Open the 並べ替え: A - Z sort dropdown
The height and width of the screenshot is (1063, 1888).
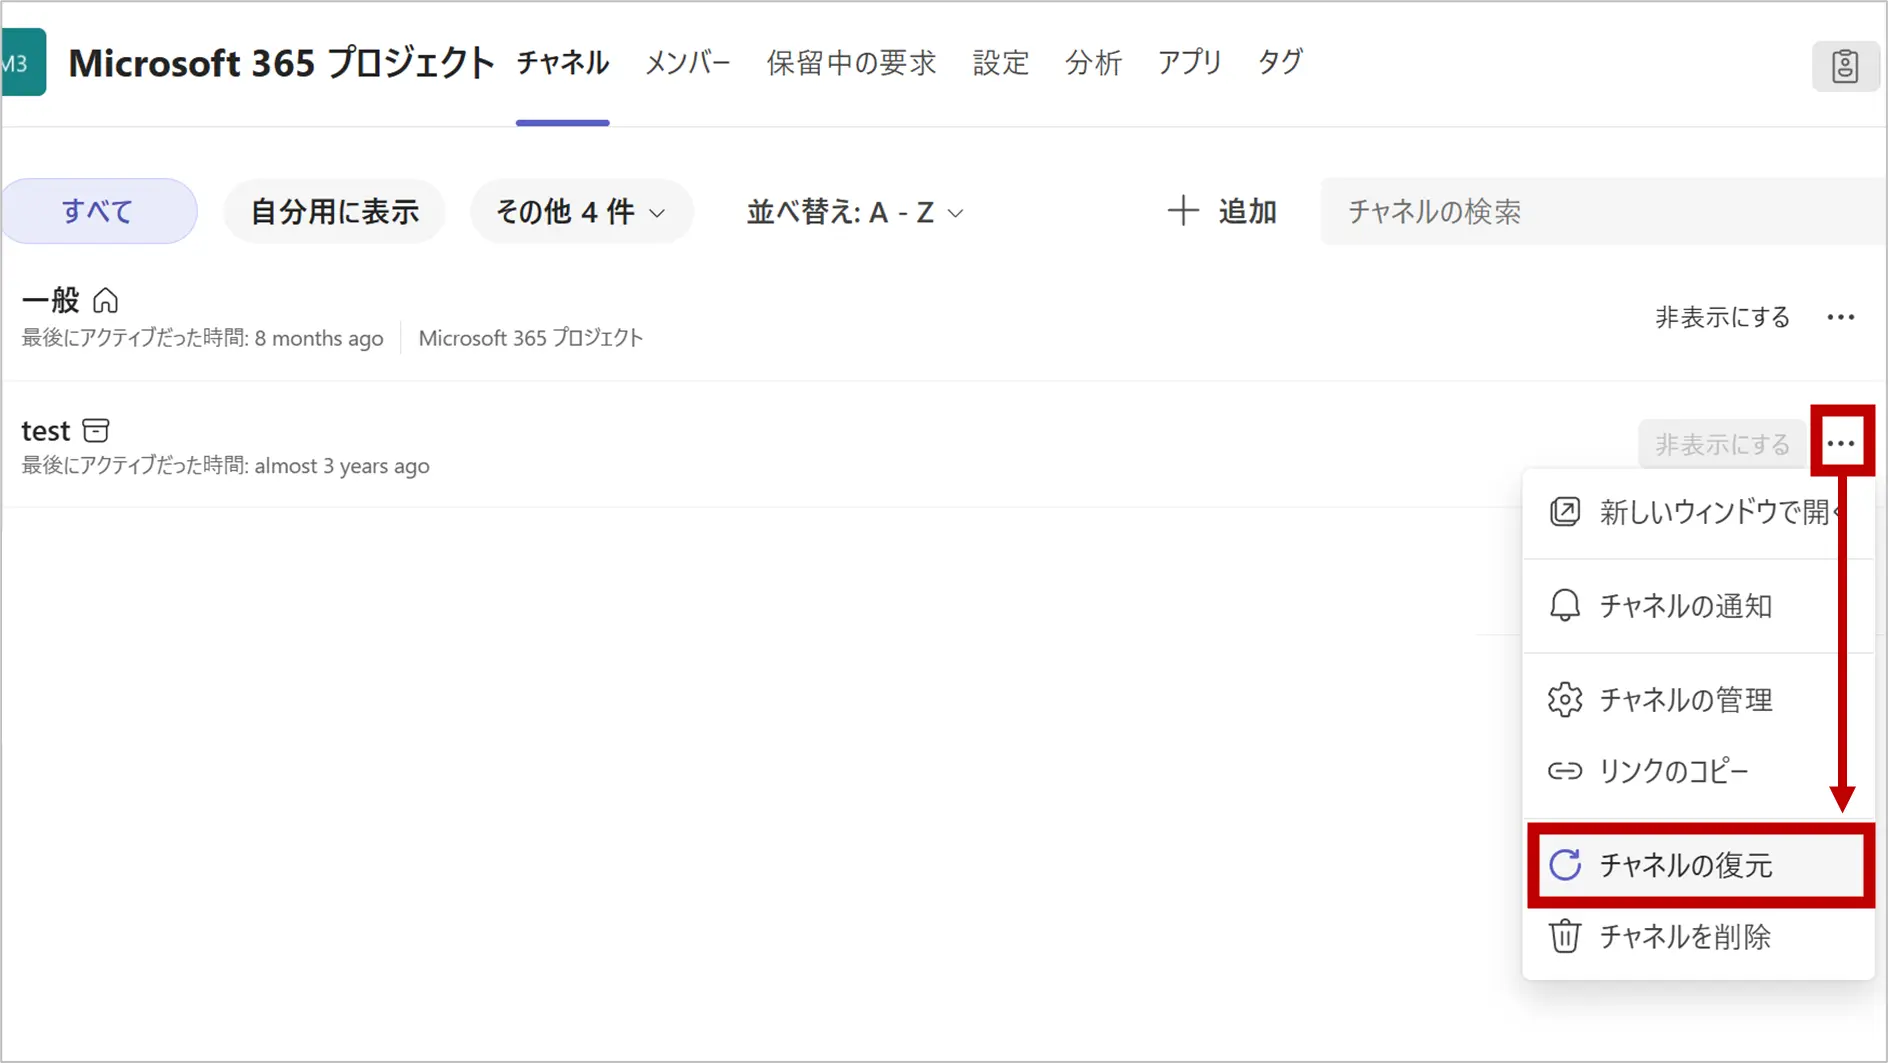click(x=855, y=212)
